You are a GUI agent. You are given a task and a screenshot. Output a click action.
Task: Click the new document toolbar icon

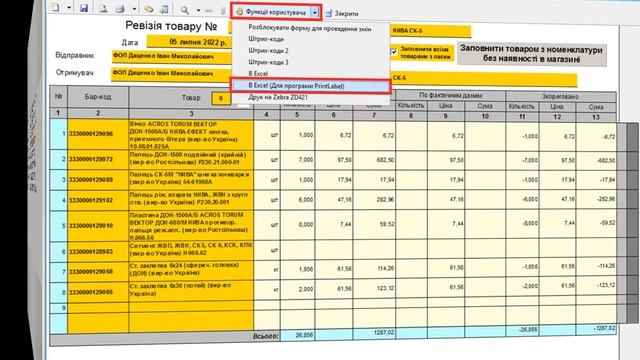point(56,8)
